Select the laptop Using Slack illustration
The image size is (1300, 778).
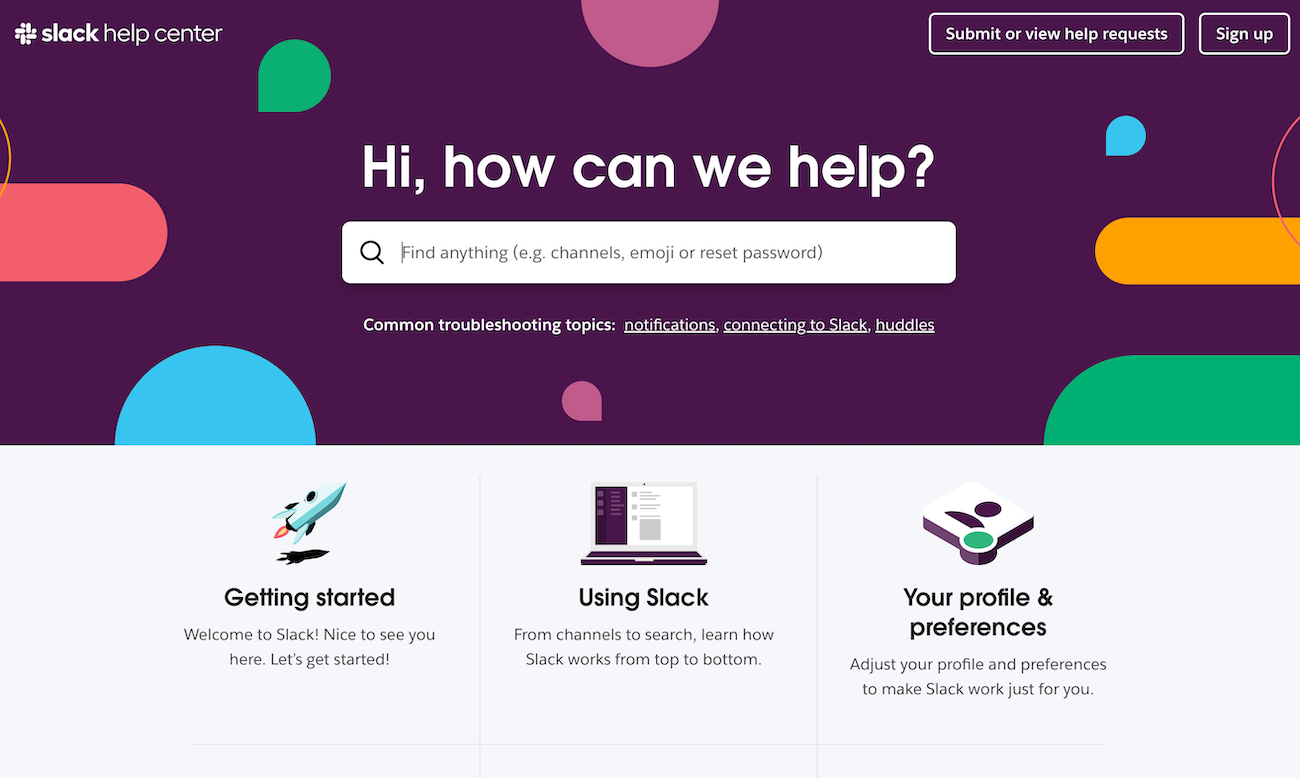[644, 523]
